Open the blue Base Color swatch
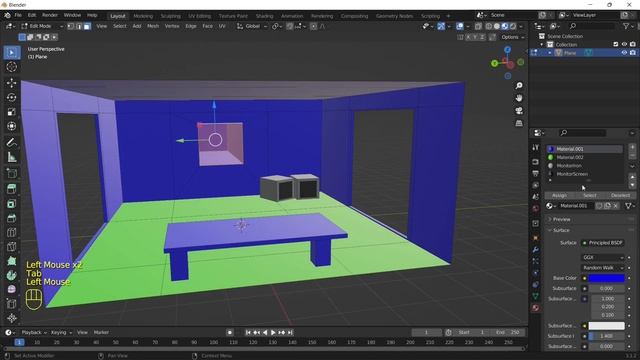 [x=607, y=278]
